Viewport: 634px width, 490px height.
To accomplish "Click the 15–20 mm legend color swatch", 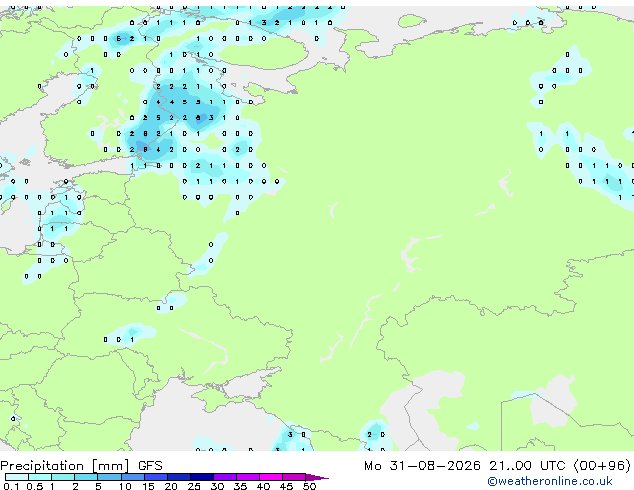I will click(155, 477).
